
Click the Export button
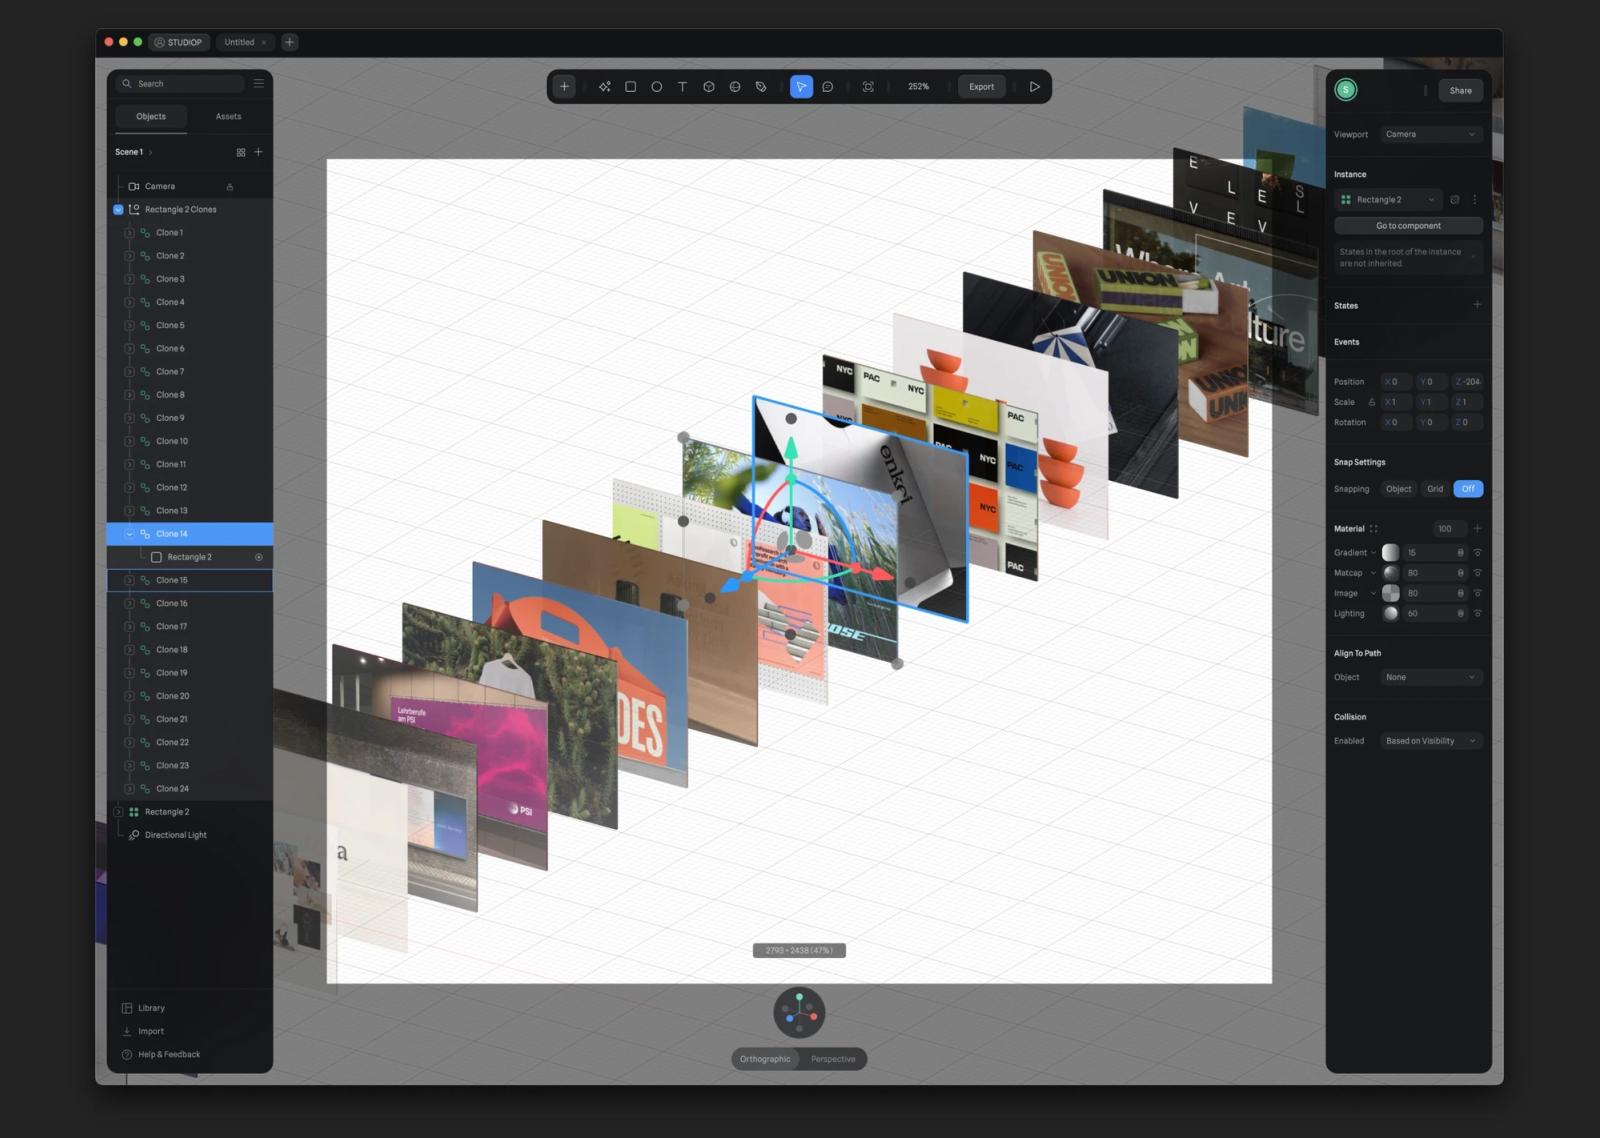tap(982, 87)
